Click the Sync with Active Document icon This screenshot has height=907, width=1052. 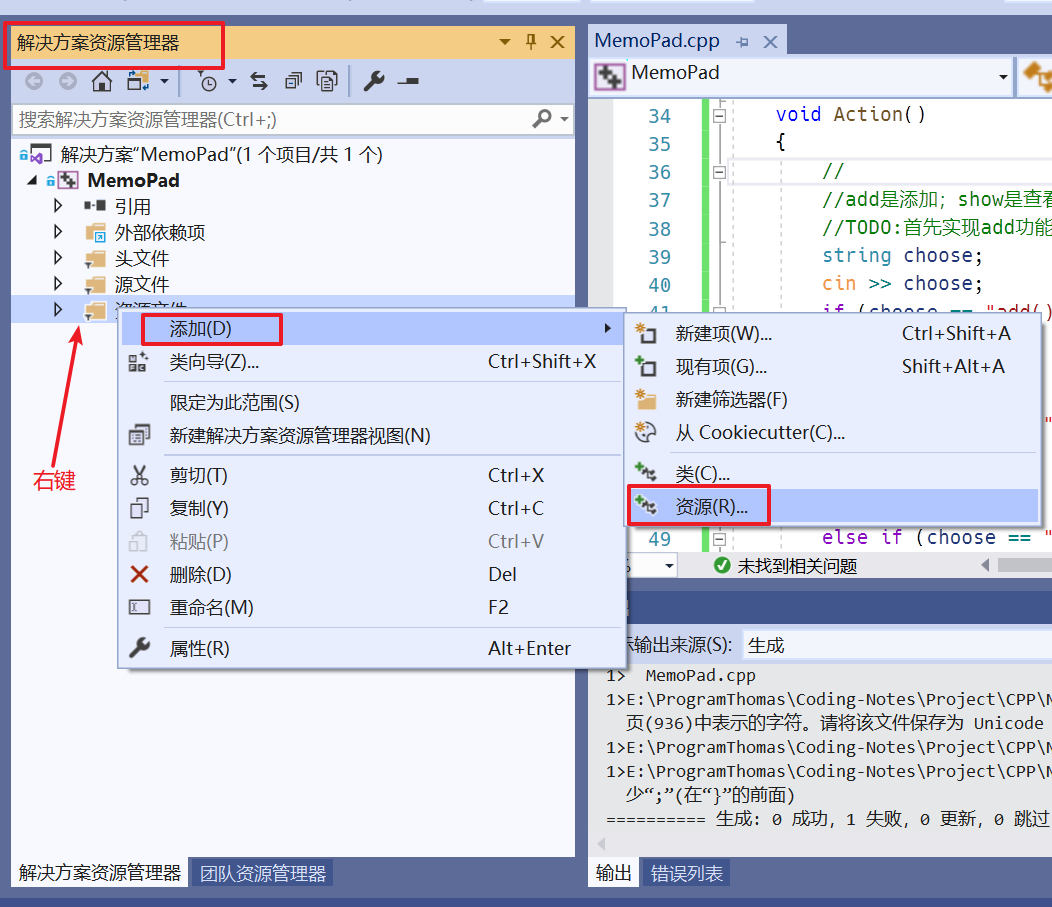(x=258, y=81)
